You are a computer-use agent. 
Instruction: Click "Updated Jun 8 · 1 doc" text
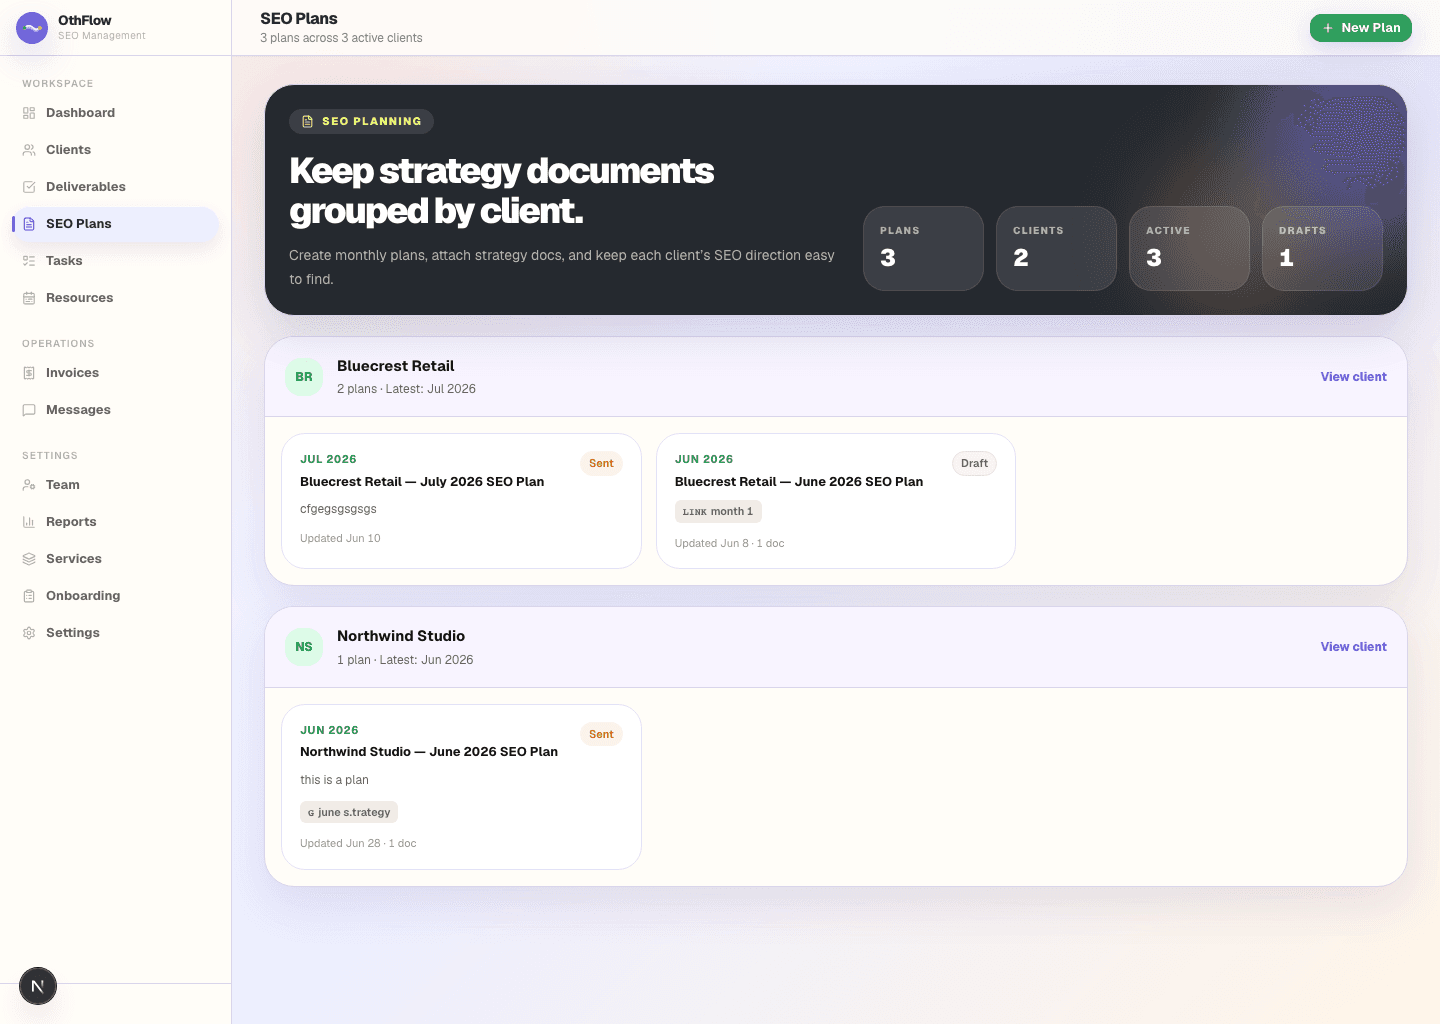[x=729, y=543]
